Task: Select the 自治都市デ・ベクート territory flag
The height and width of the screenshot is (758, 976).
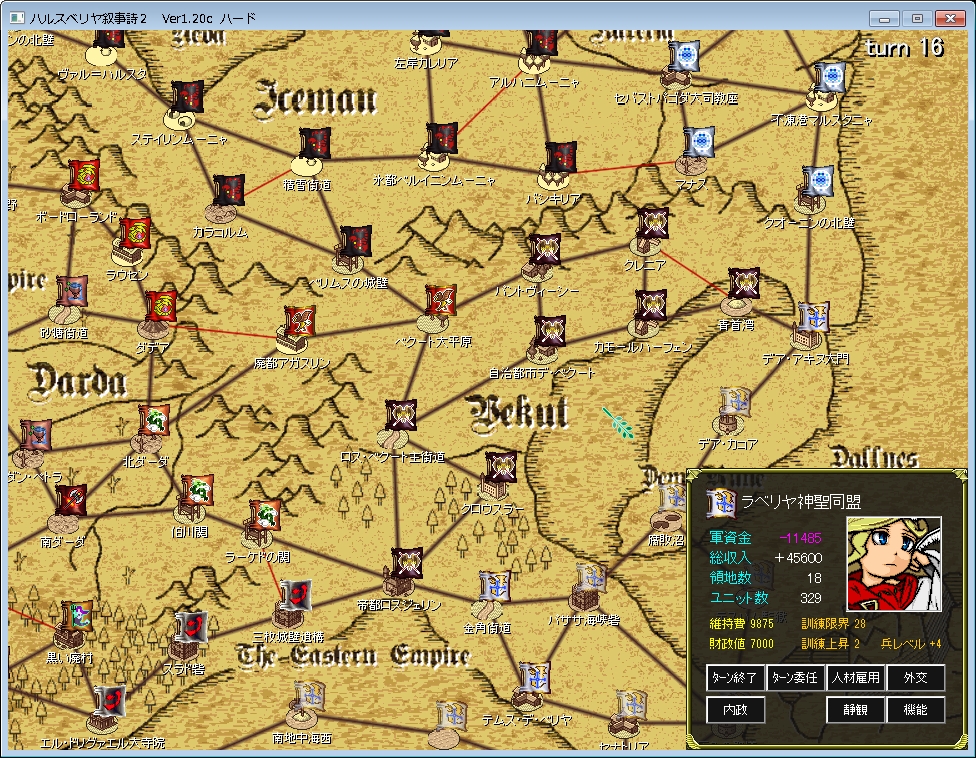Action: point(550,331)
